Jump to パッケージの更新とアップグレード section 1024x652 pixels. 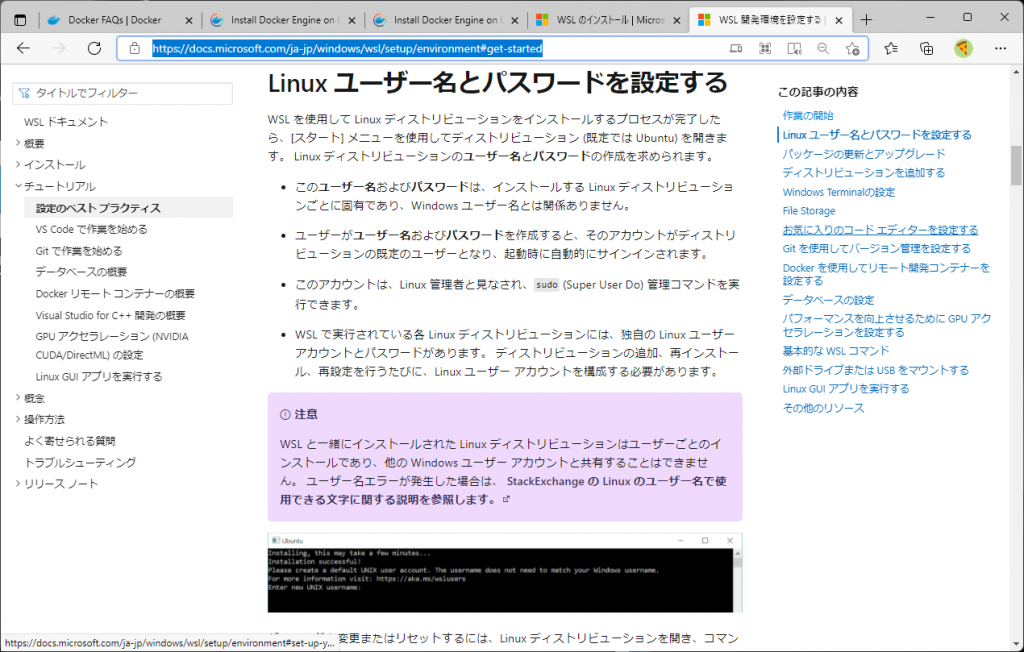(x=864, y=154)
